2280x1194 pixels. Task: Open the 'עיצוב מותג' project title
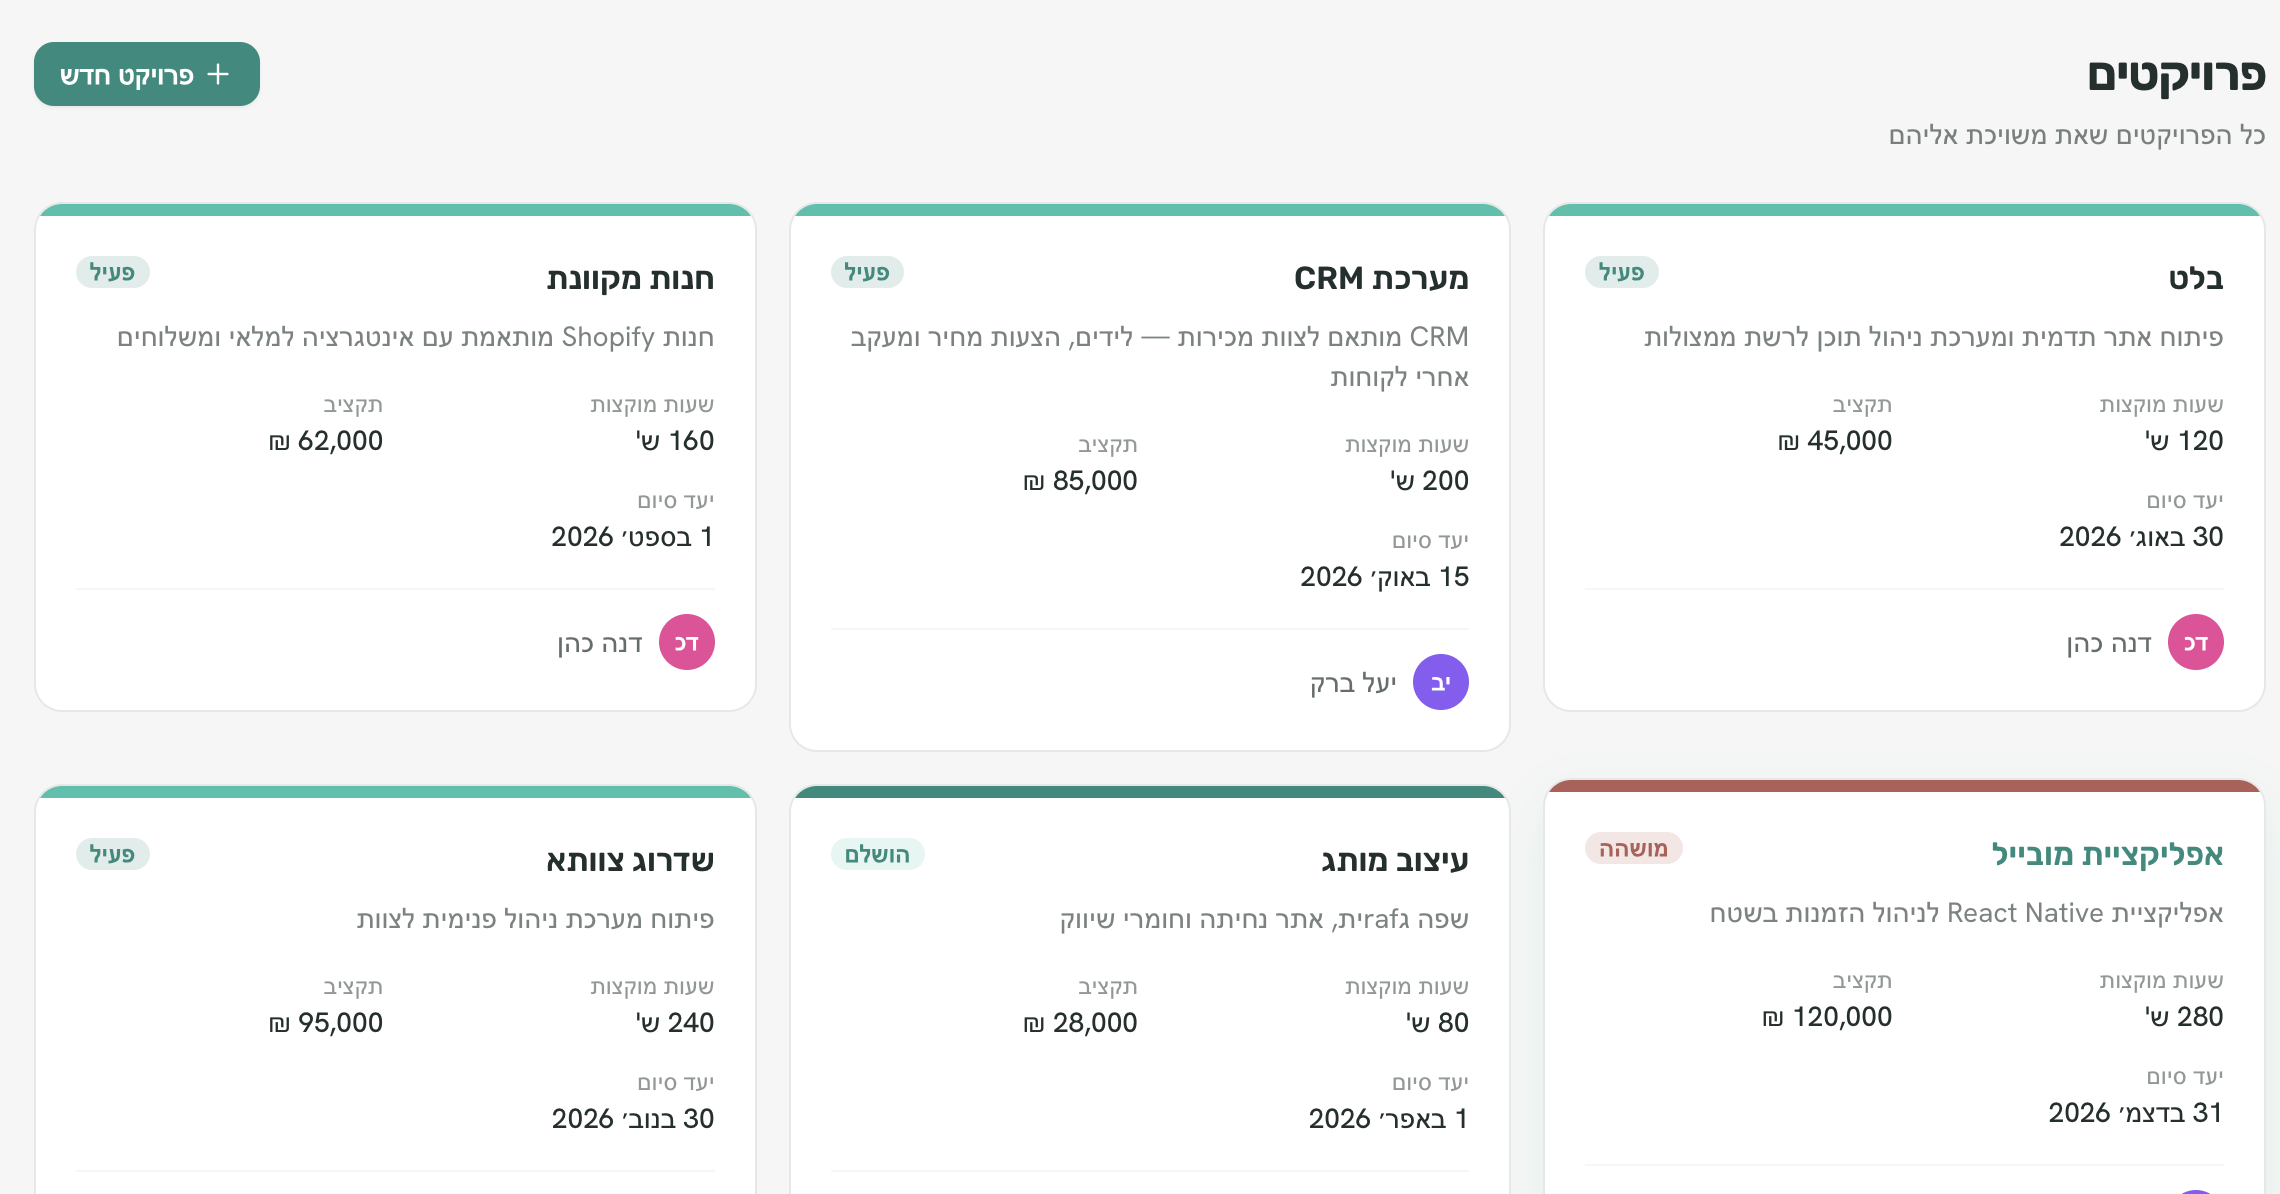click(x=1394, y=860)
